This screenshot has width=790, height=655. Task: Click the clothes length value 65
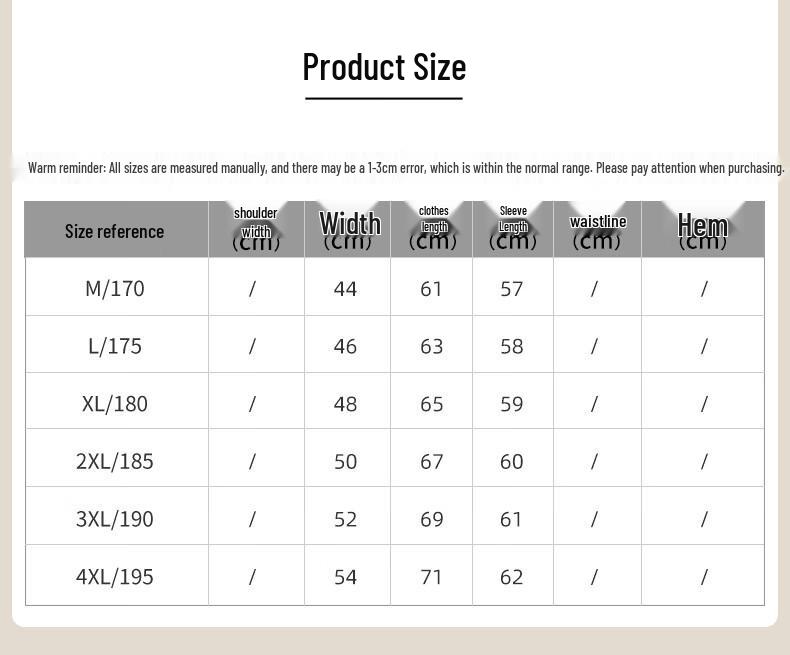(x=431, y=404)
